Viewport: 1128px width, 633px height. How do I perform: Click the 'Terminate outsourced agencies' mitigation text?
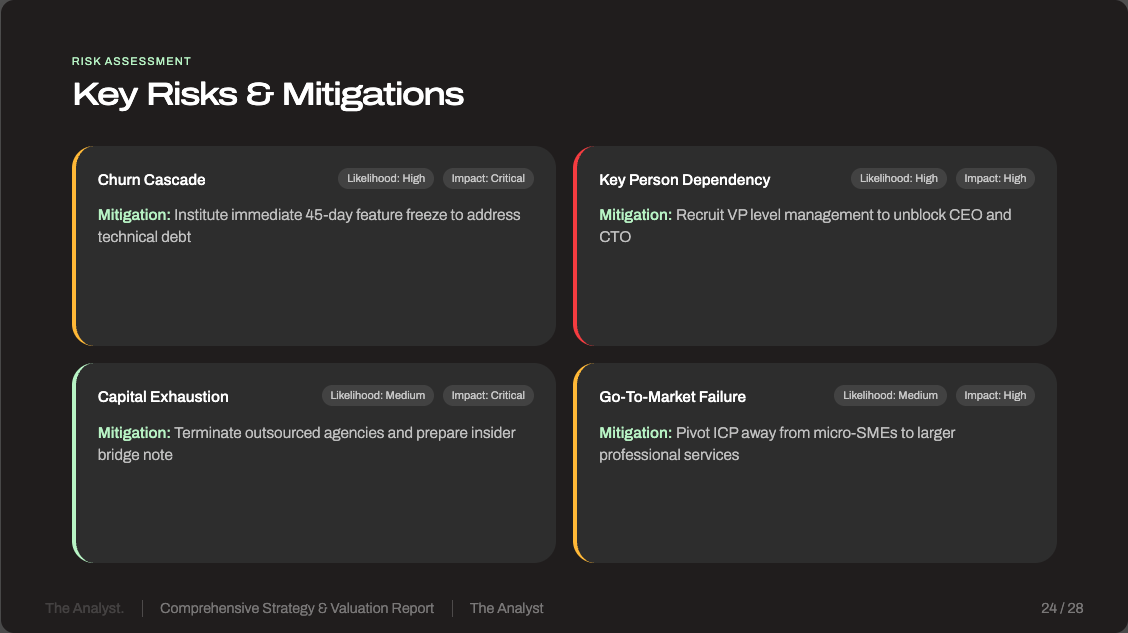306,444
